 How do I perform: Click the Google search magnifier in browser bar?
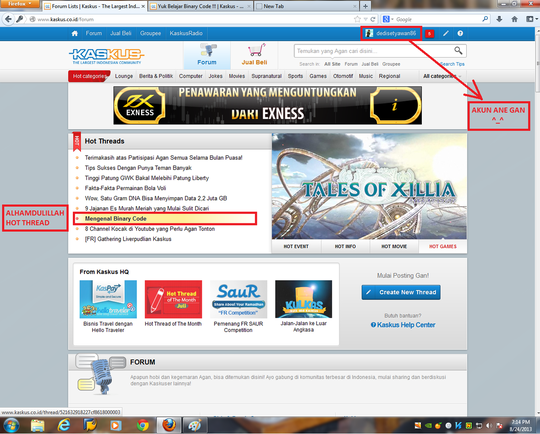pyautogui.click(x=485, y=19)
